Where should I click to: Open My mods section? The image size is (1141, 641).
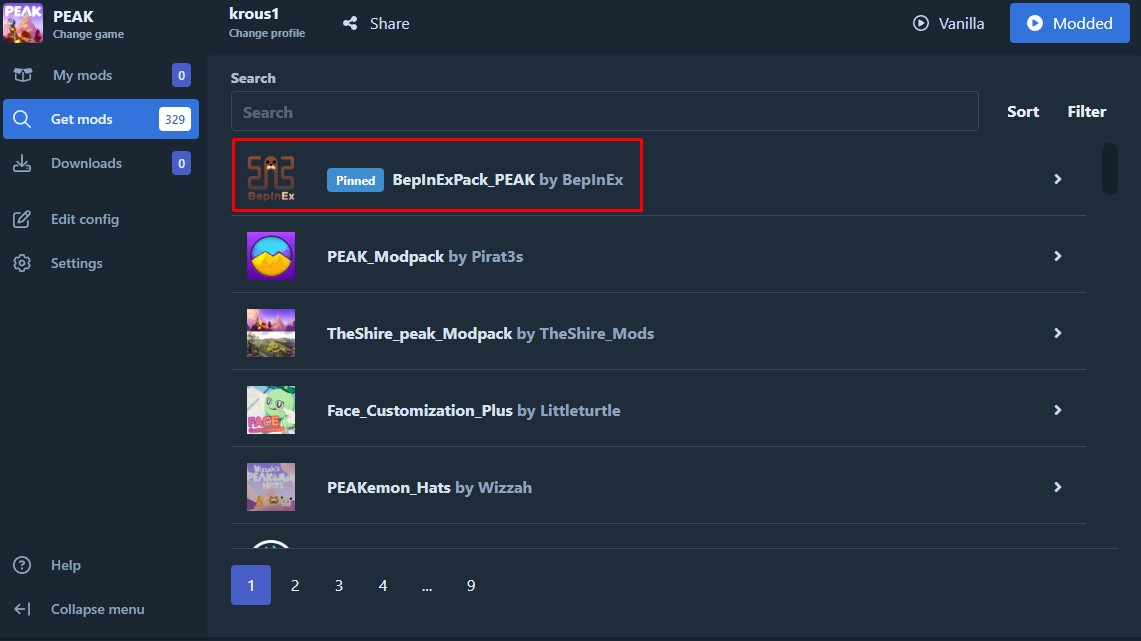click(100, 75)
